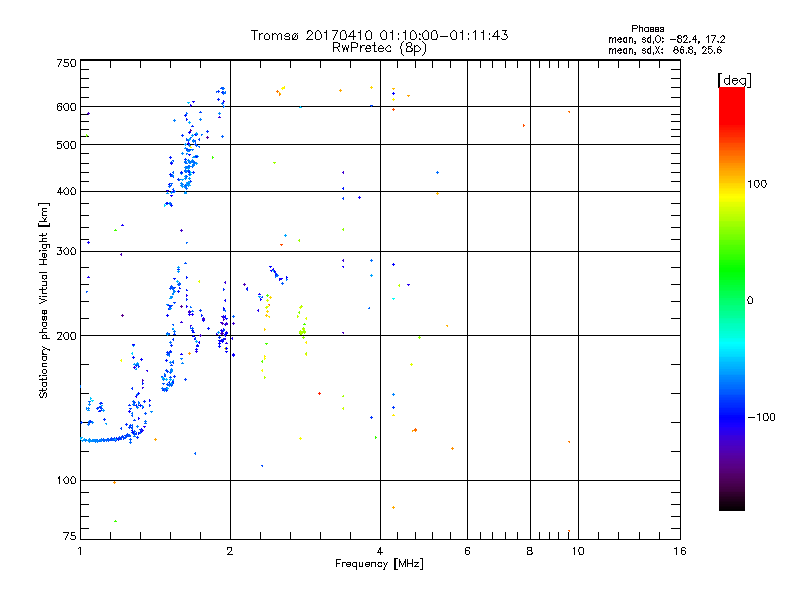Click the red data point near 3 MHz, 150 km
The width and height of the screenshot is (800, 600).
(x=319, y=393)
